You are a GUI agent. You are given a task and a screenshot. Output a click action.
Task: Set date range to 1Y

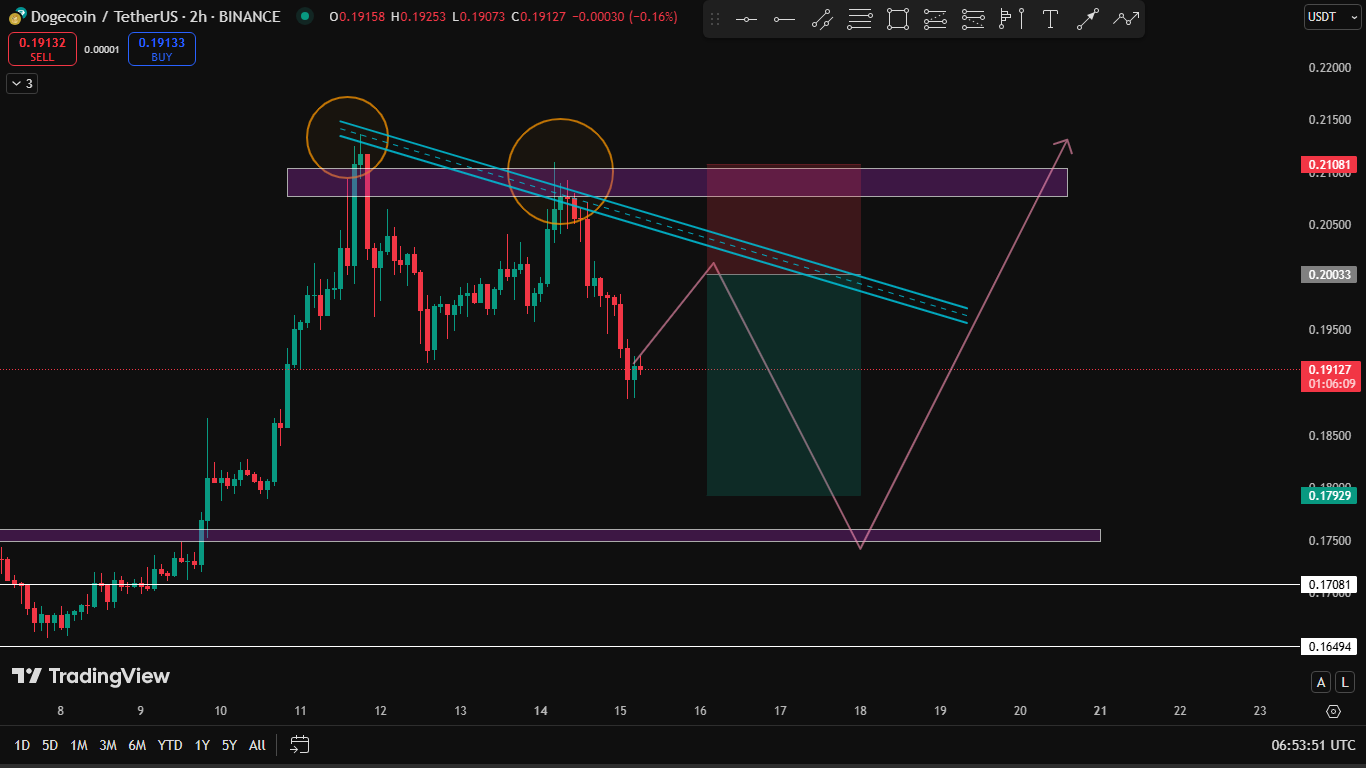tap(202, 745)
